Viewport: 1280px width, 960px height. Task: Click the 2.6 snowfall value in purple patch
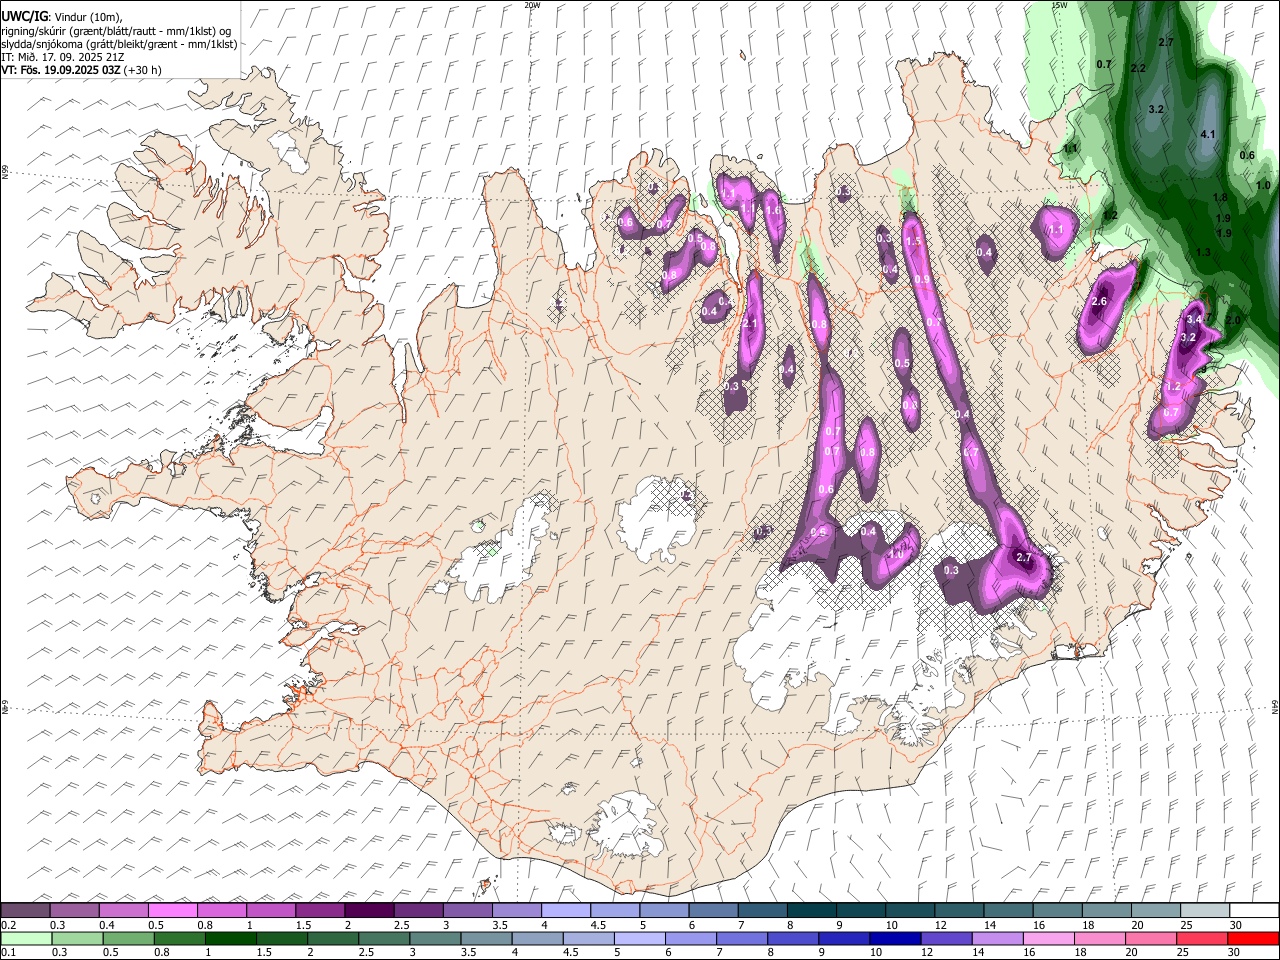pos(1100,302)
